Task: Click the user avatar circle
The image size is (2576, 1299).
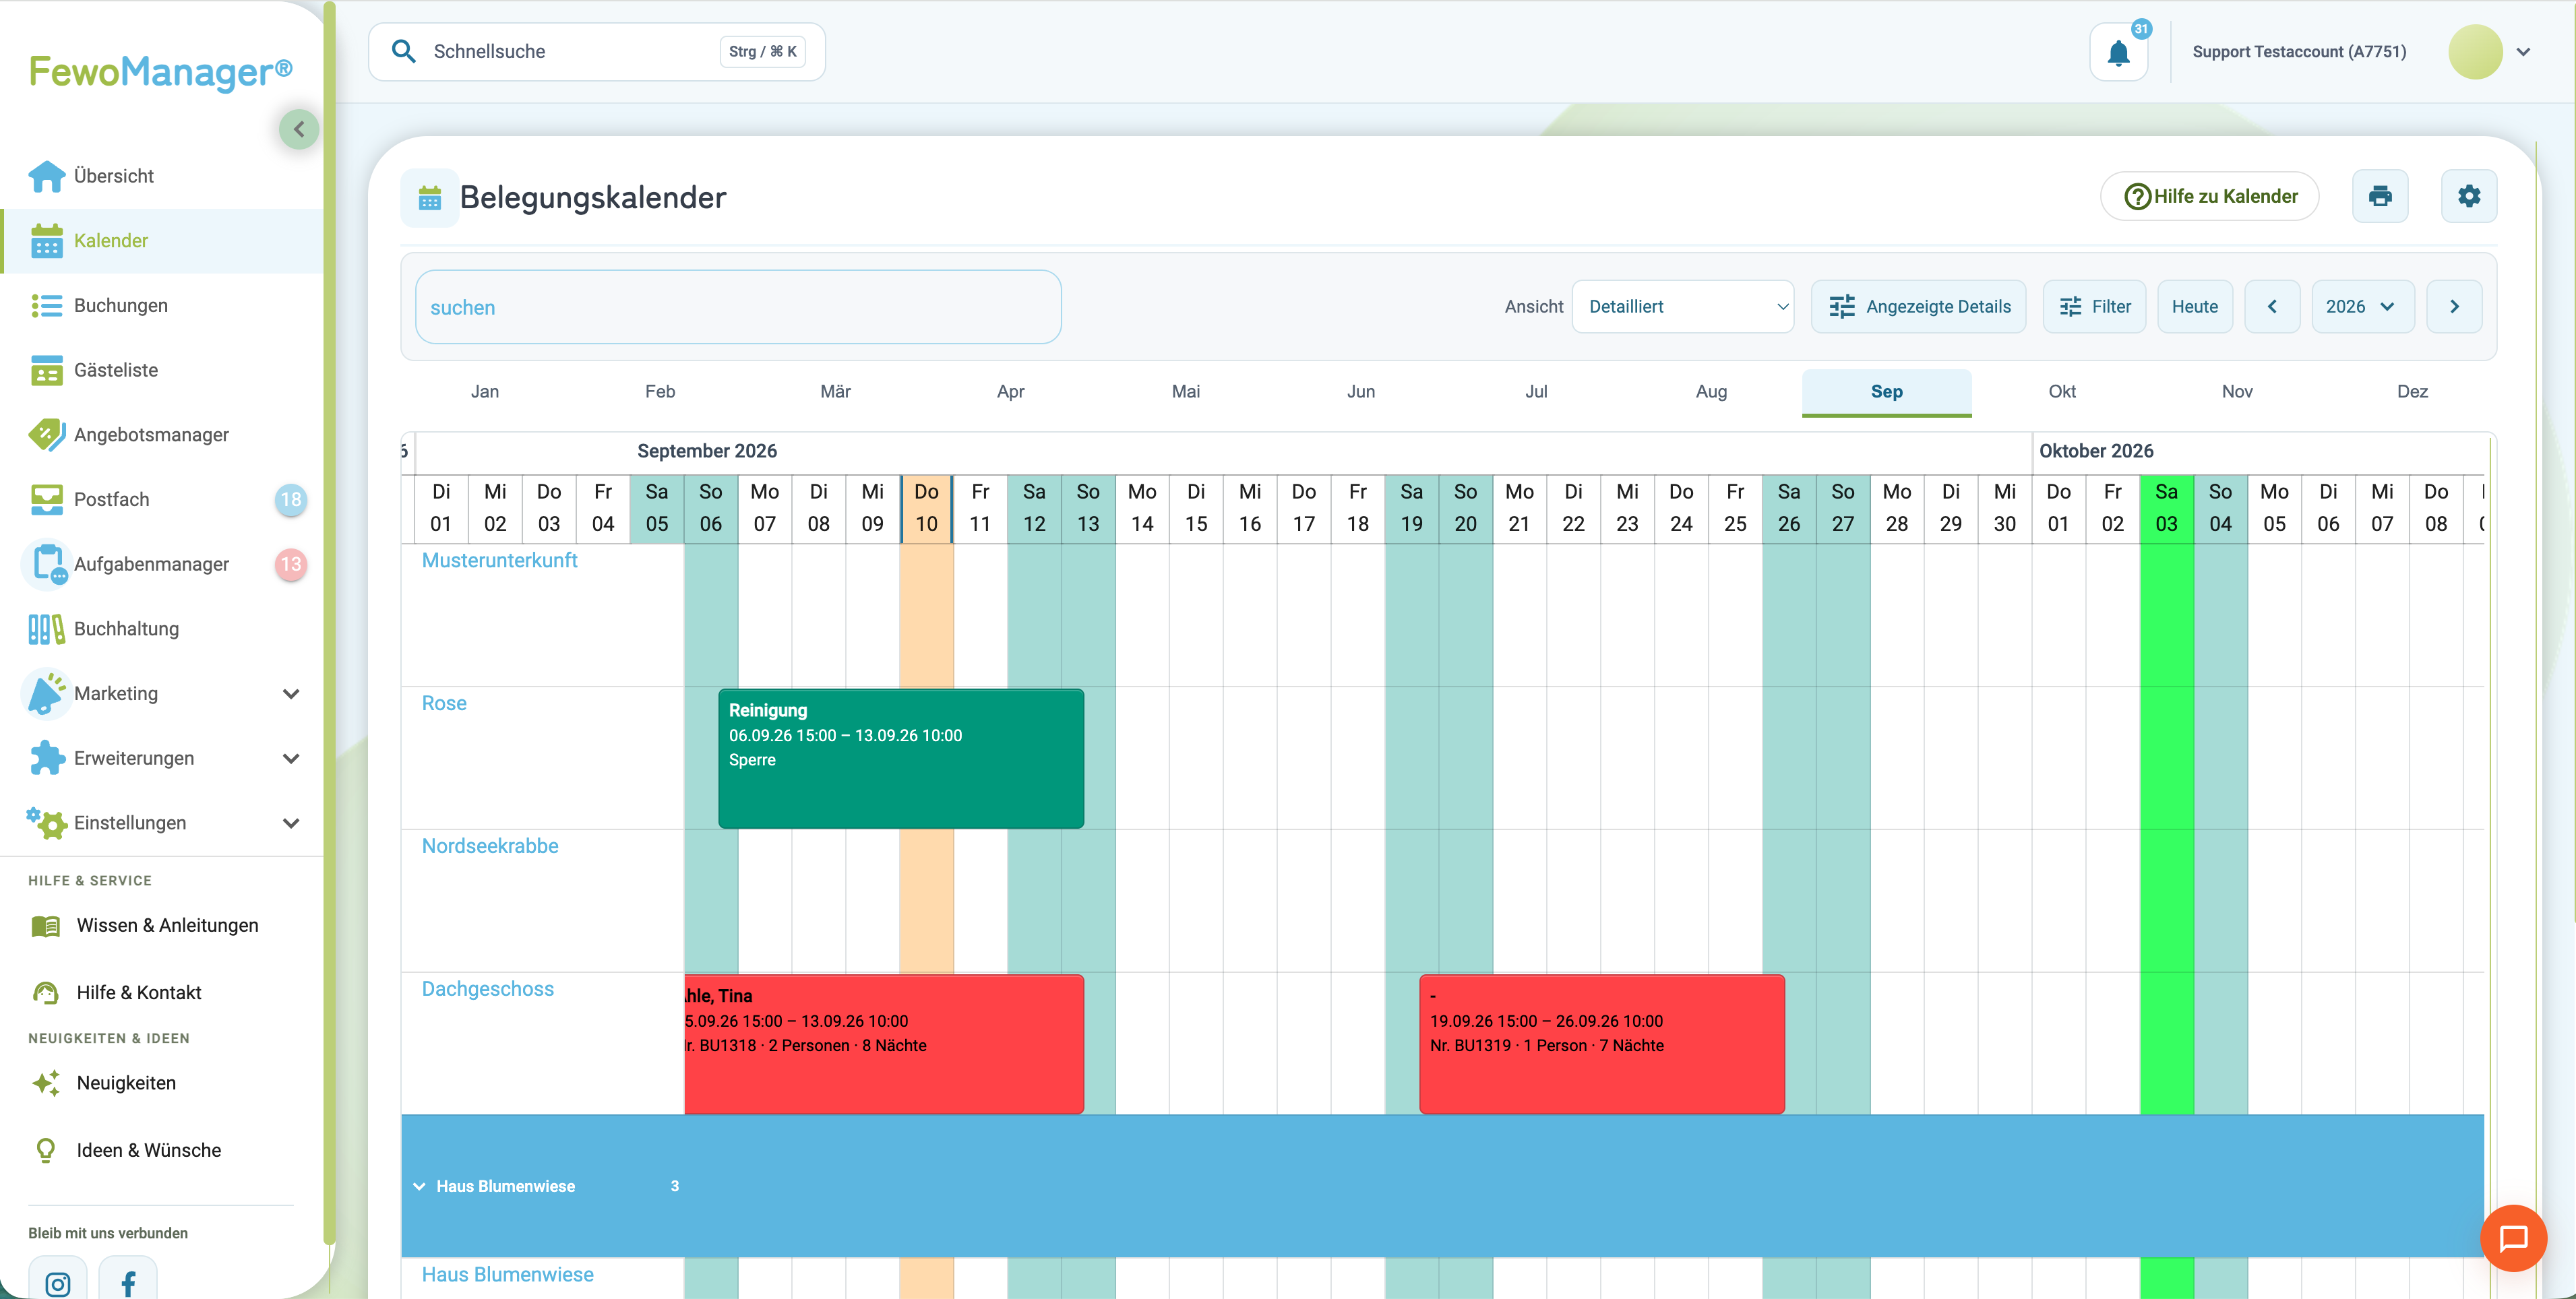Action: pos(2475,52)
